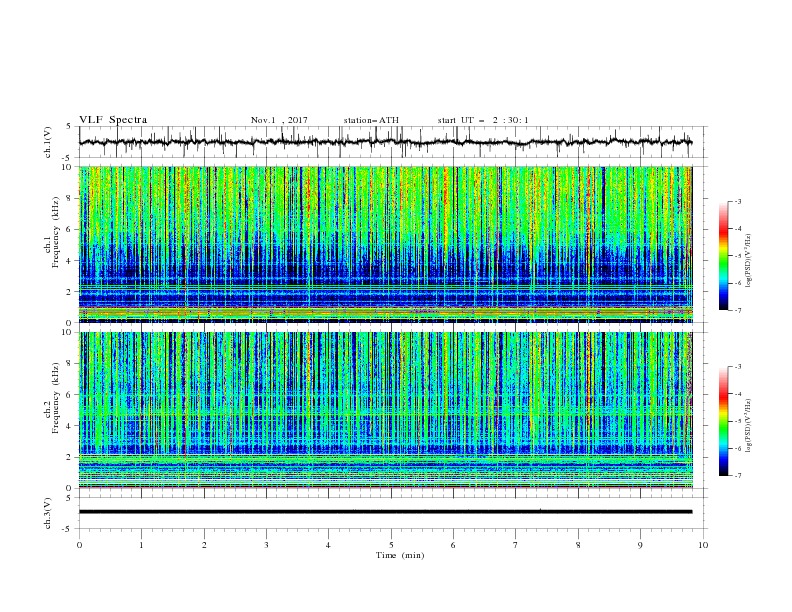
Task: Click time axis tick label "6"
Action: (x=453, y=545)
